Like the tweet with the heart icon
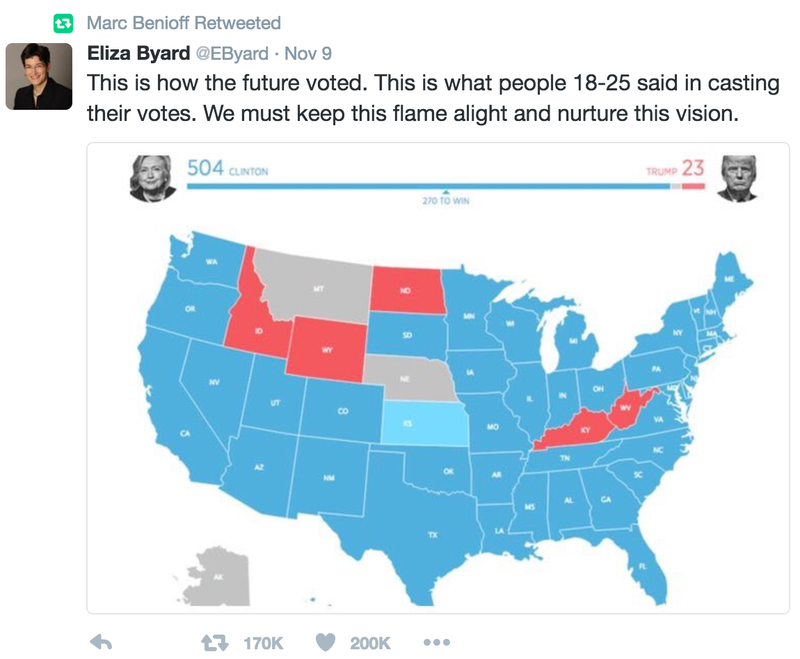 [x=326, y=642]
